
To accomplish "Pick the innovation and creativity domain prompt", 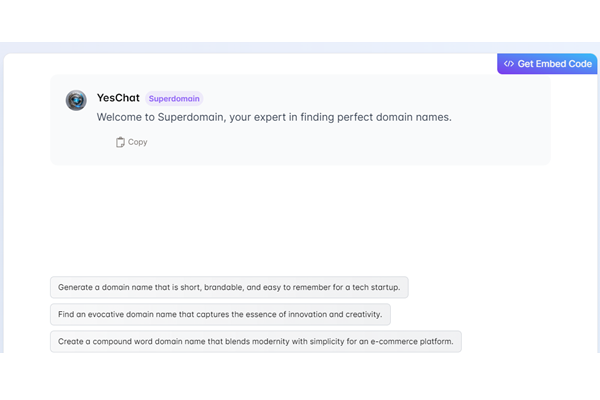I will coord(220,314).
